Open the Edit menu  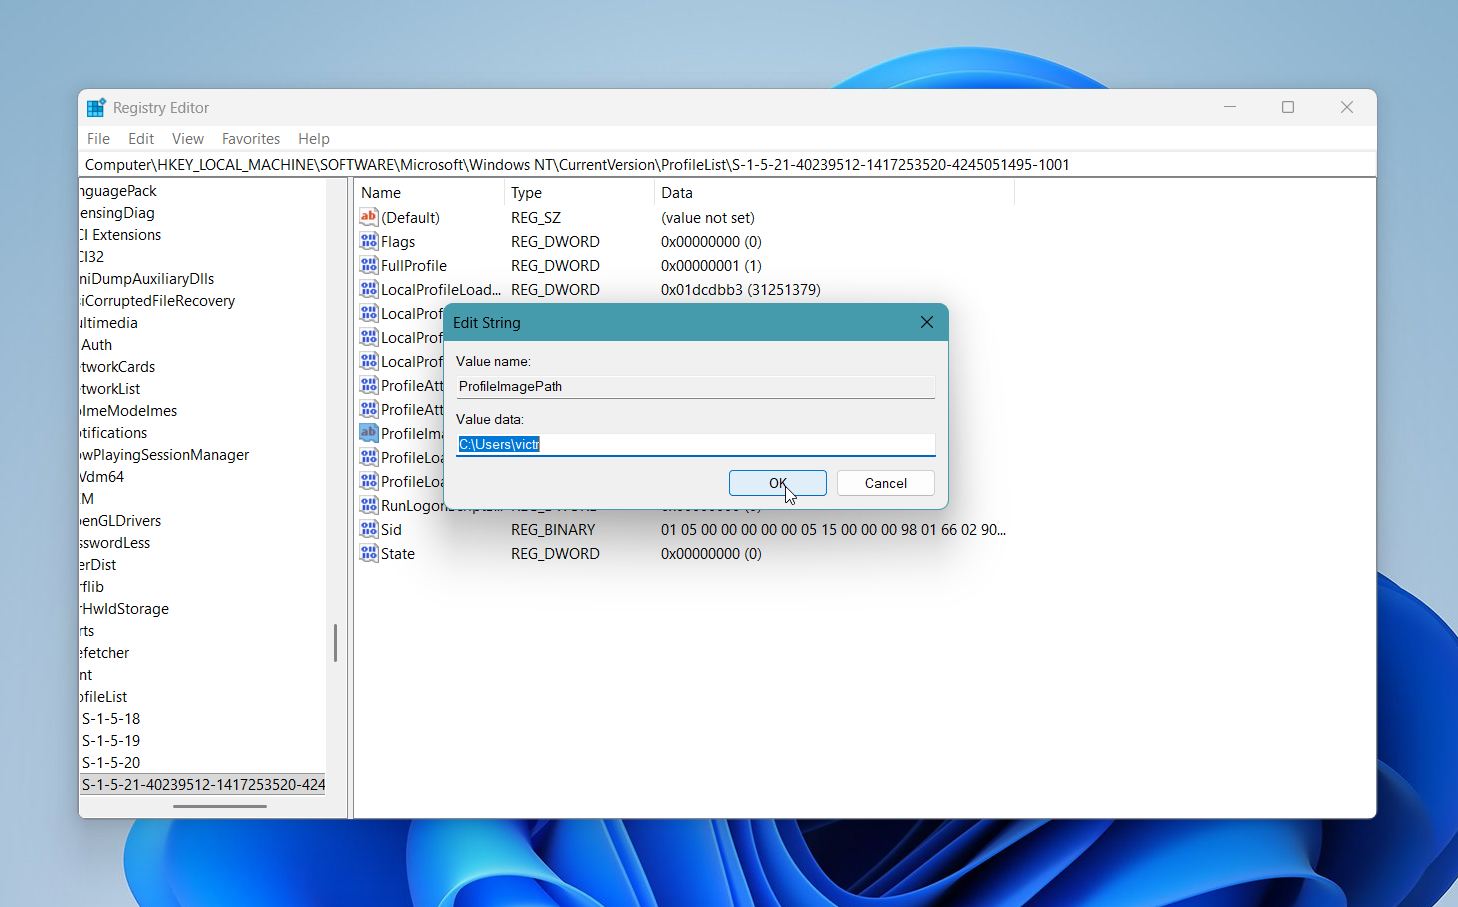point(141,139)
